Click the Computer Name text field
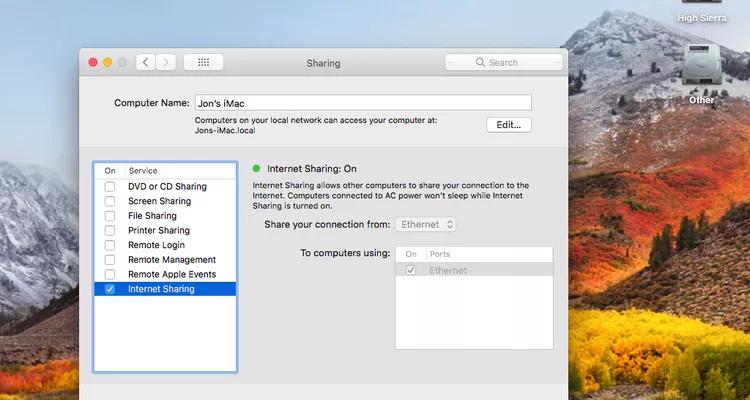Image resolution: width=750 pixels, height=400 pixels. click(363, 103)
